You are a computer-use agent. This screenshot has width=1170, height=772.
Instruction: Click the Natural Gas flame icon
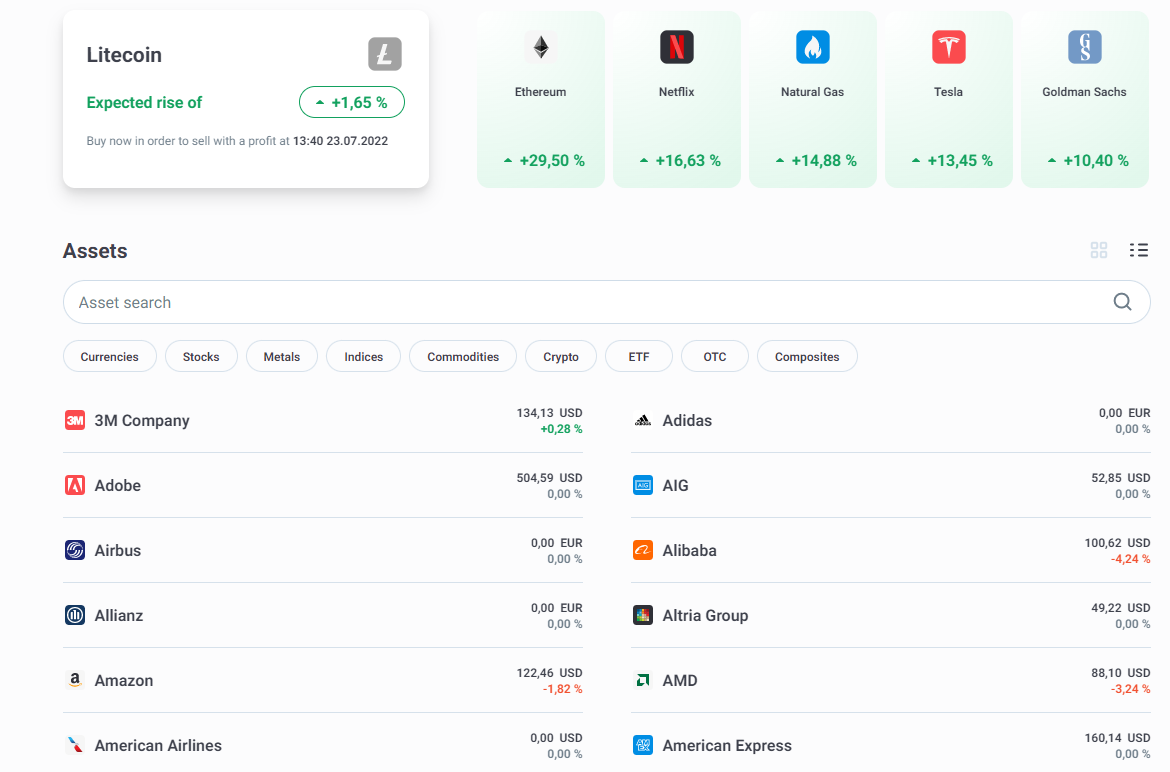[x=813, y=47]
